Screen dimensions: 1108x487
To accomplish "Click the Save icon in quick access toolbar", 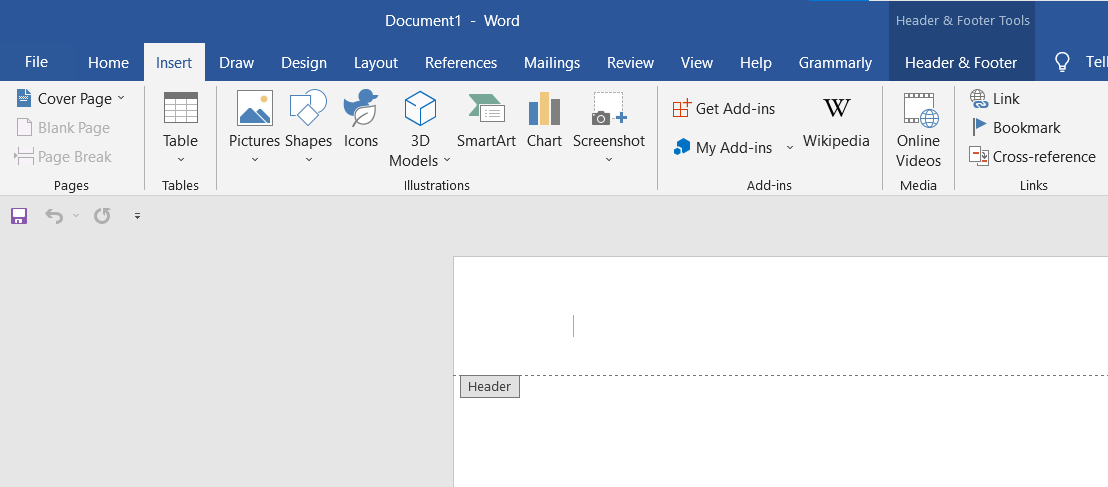I will coord(19,216).
